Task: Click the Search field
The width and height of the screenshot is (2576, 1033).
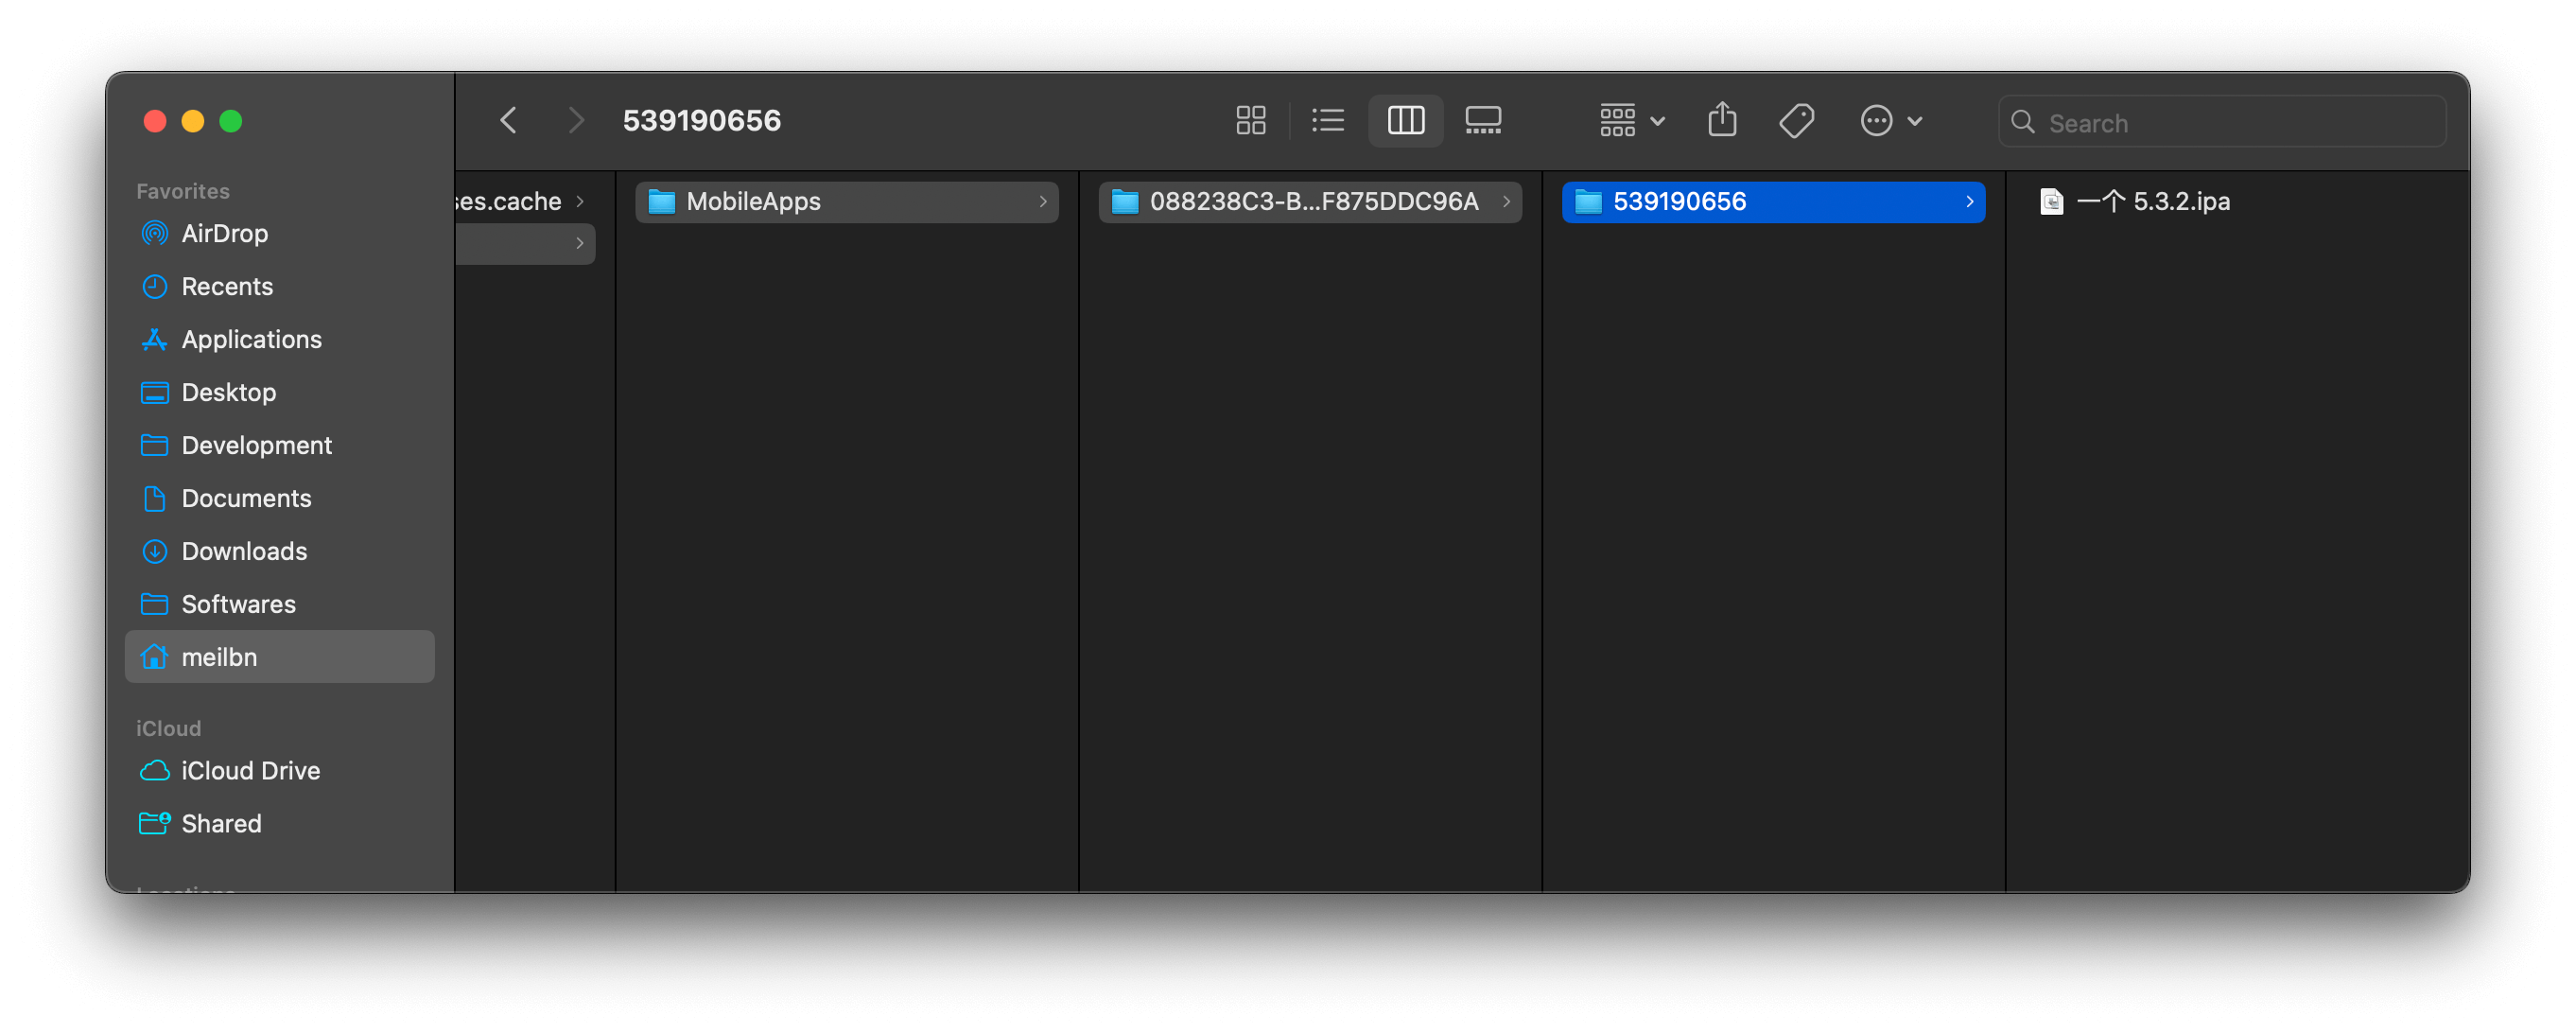Action: (x=2230, y=122)
